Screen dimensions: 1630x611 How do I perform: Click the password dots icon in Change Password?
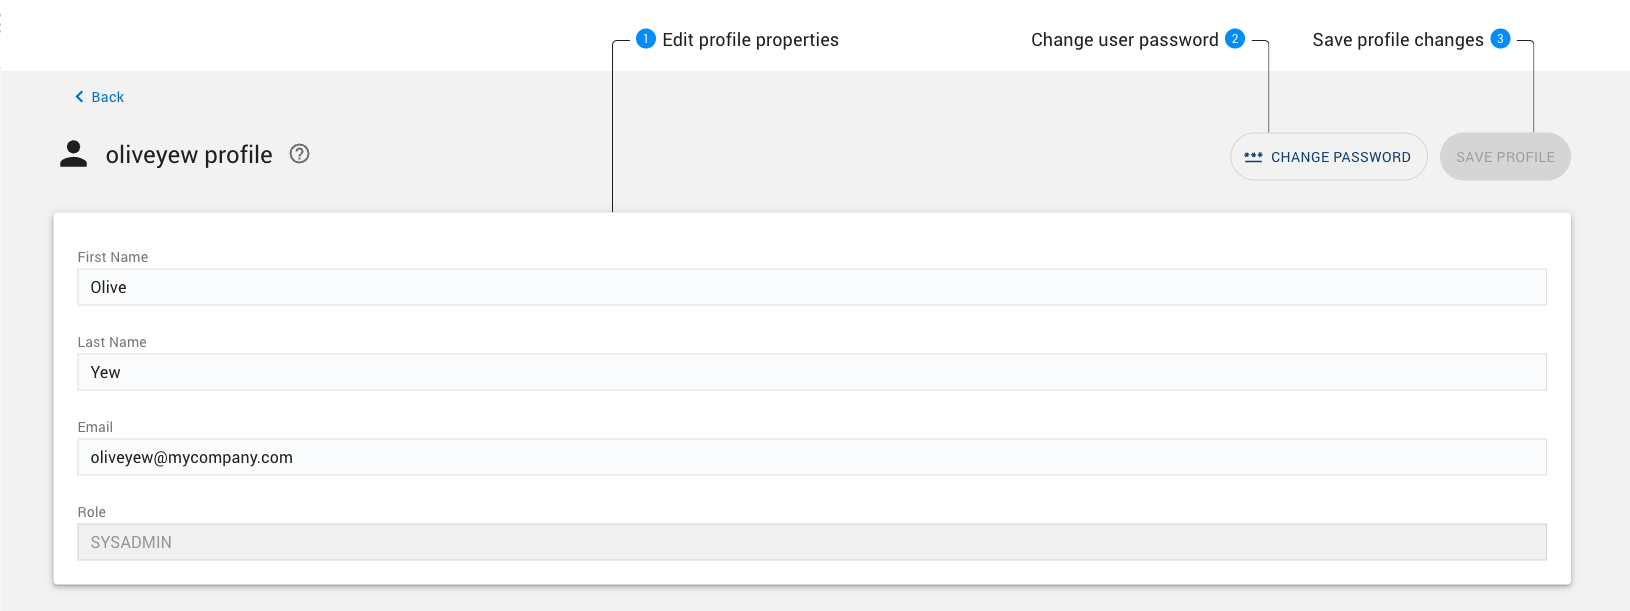pyautogui.click(x=1253, y=157)
